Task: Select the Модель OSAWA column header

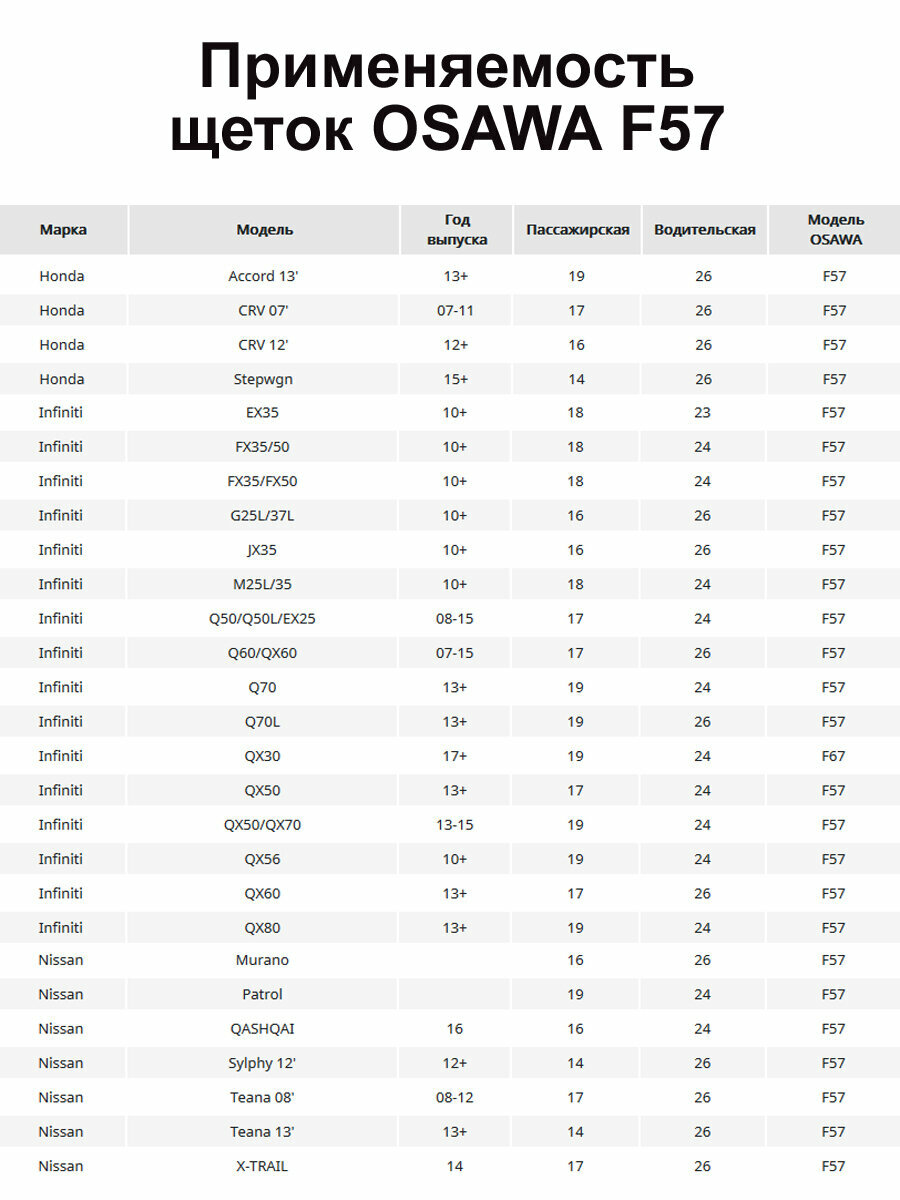Action: (x=835, y=230)
